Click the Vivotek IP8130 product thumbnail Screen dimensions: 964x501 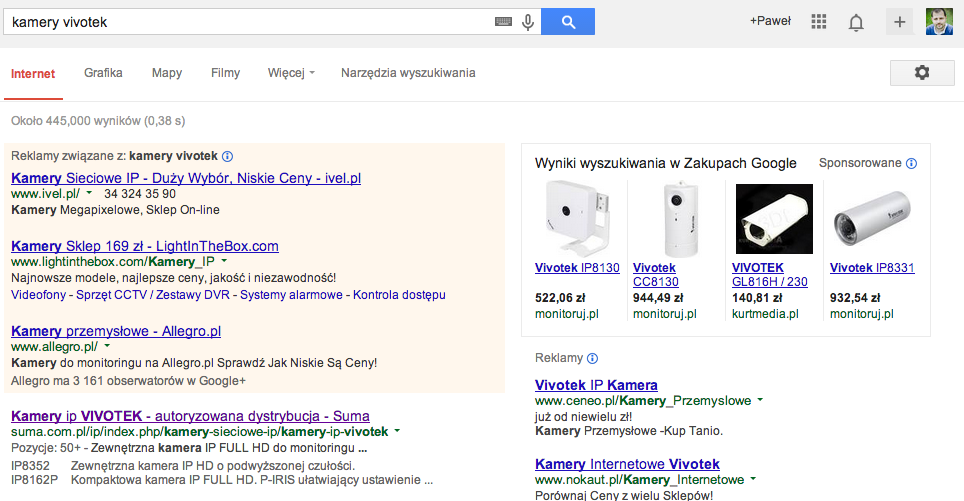[x=576, y=218]
